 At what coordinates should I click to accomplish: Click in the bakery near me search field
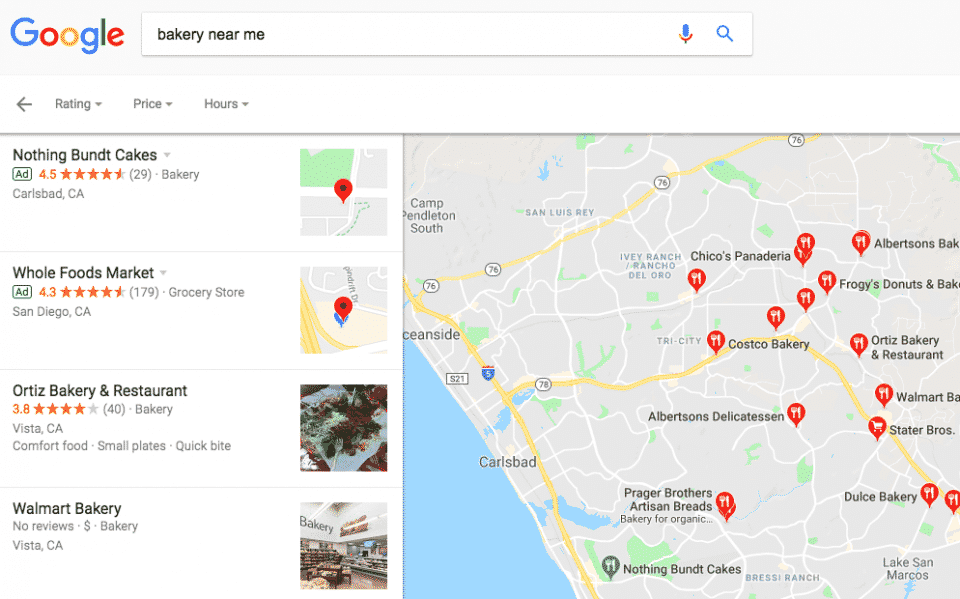(x=404, y=34)
